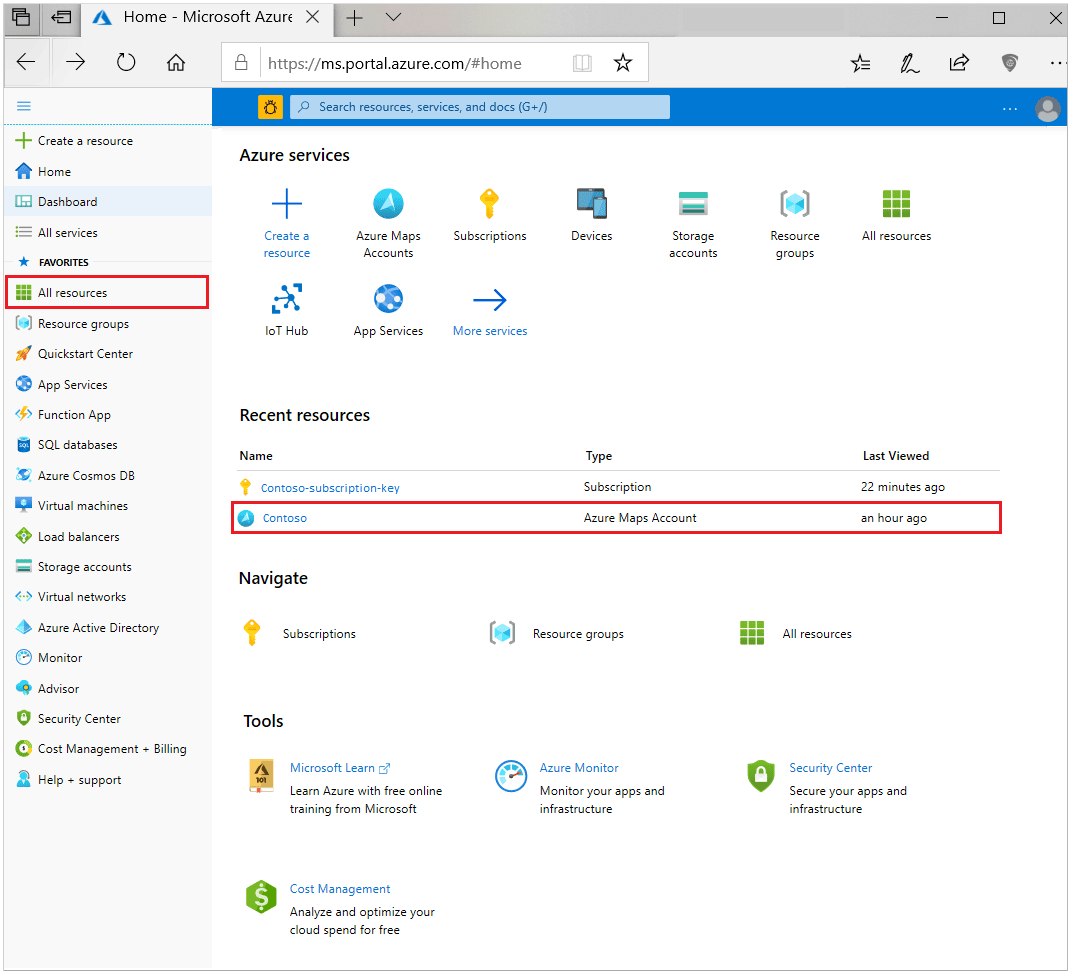The image size is (1071, 974).
Task: Open the Contoso-subscription-key recent resource
Action: [x=330, y=488]
